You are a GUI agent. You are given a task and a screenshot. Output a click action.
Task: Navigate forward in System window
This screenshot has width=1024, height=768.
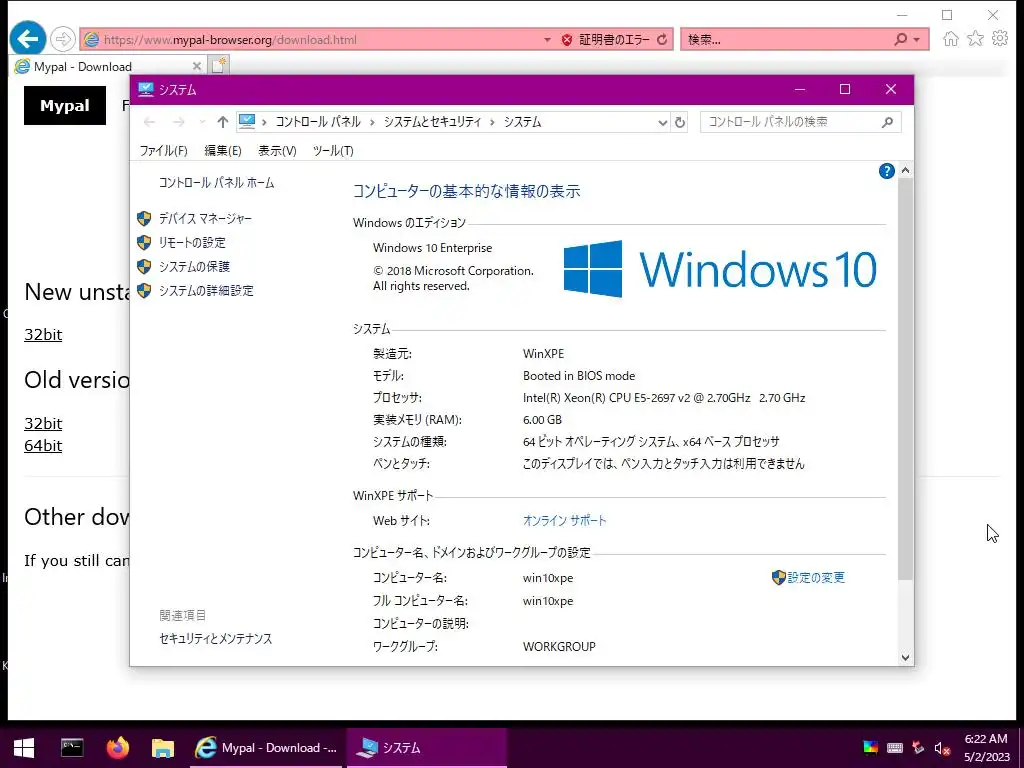[x=178, y=122]
